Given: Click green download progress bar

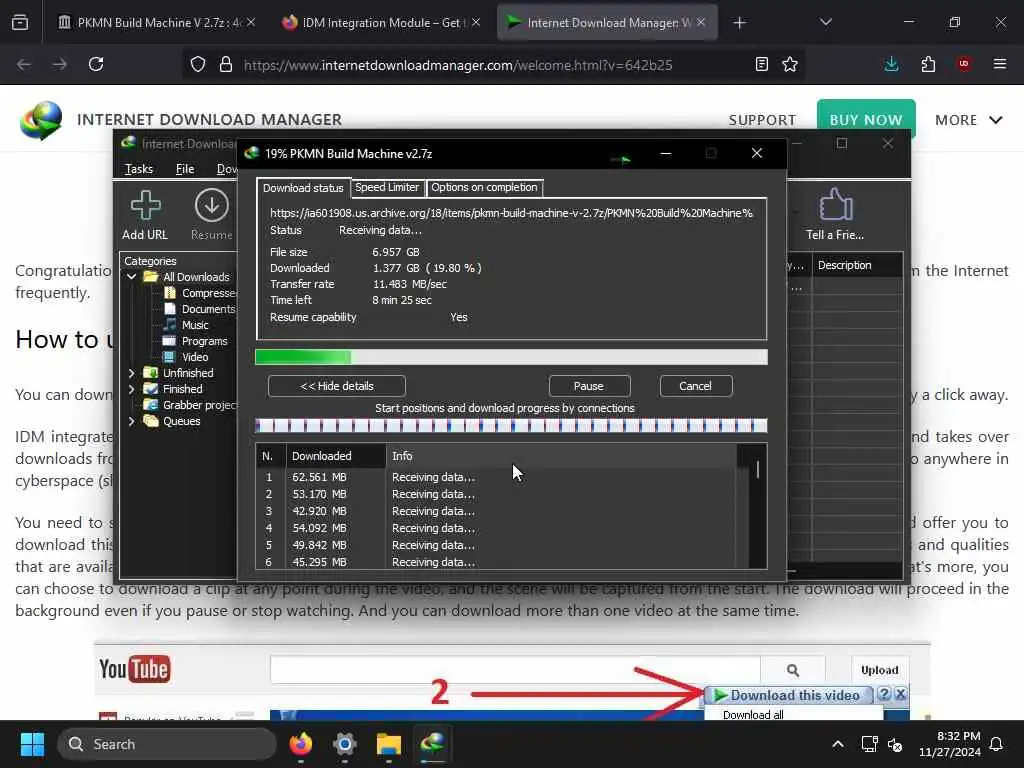Looking at the screenshot, I should pos(511,357).
